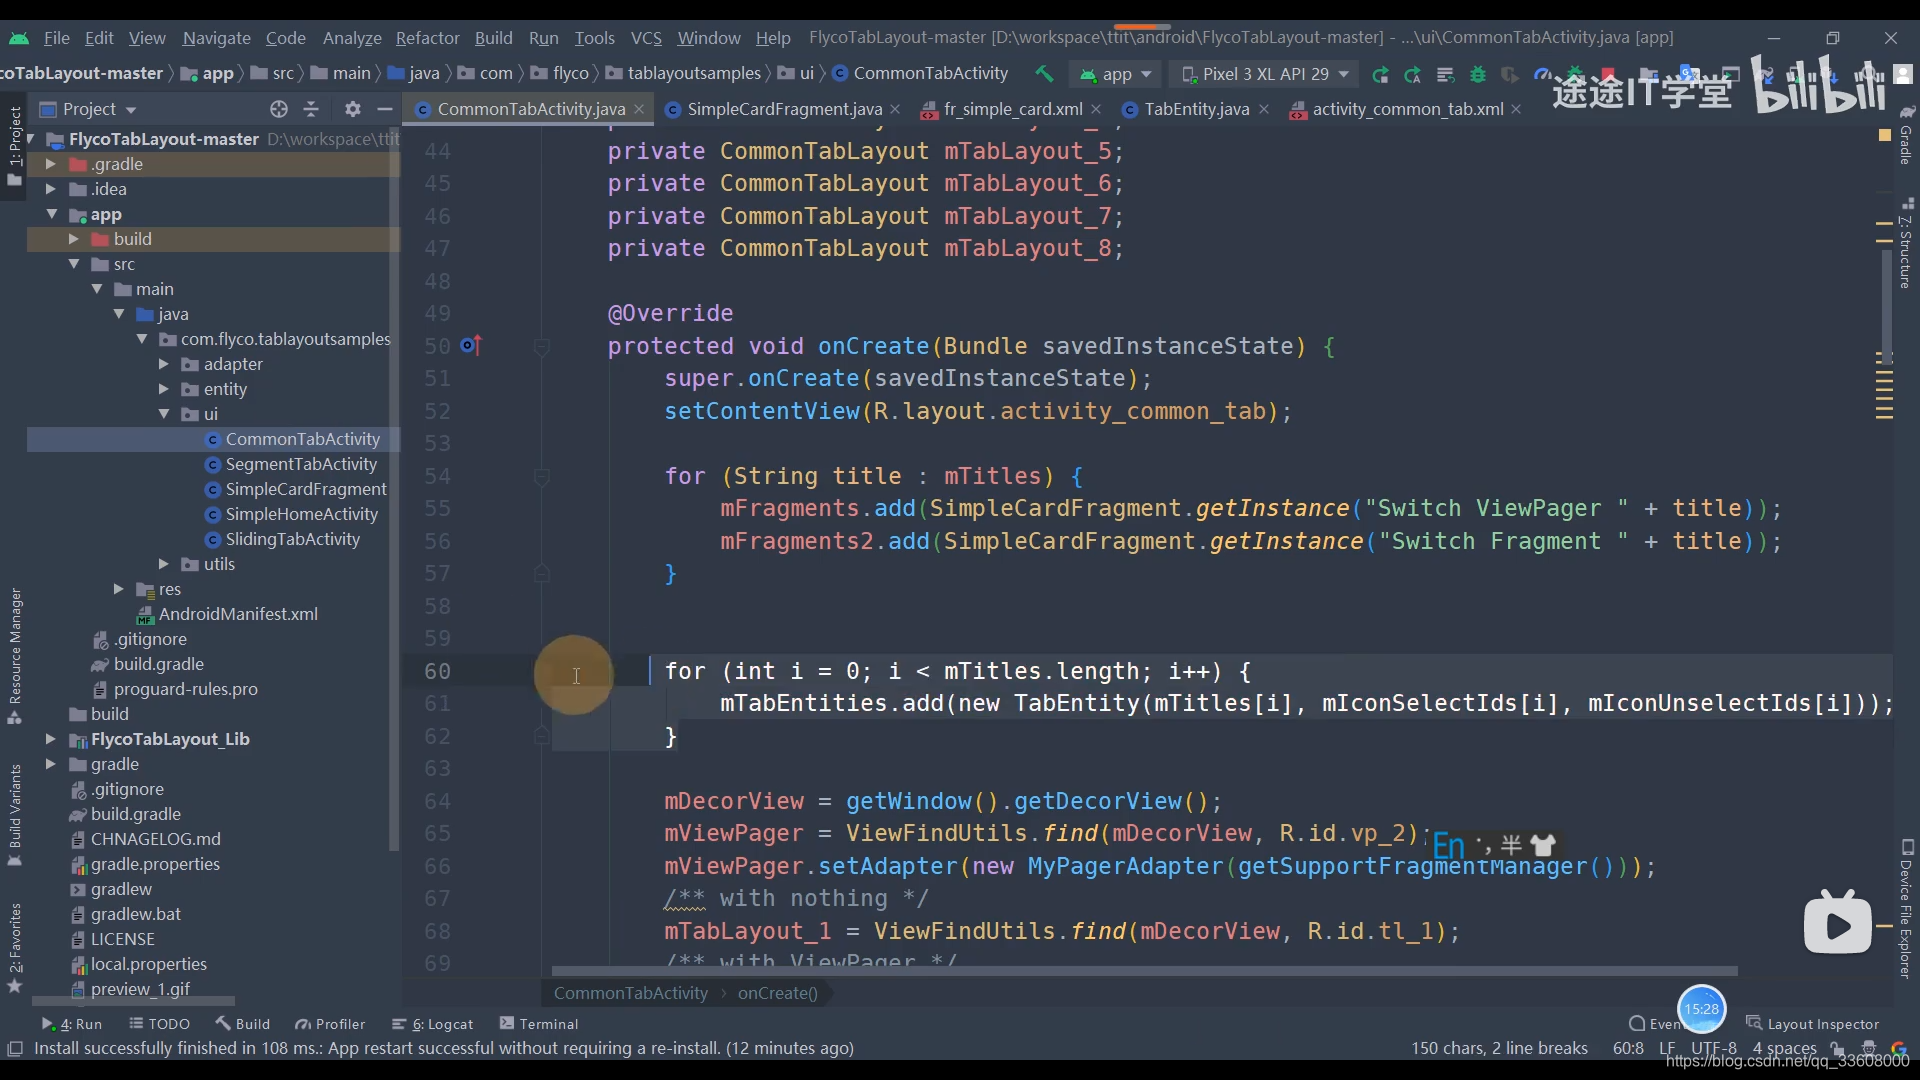Screen dimensions: 1920x1080
Task: Close the fr_simple_card.xml tab
Action: [x=1096, y=109]
